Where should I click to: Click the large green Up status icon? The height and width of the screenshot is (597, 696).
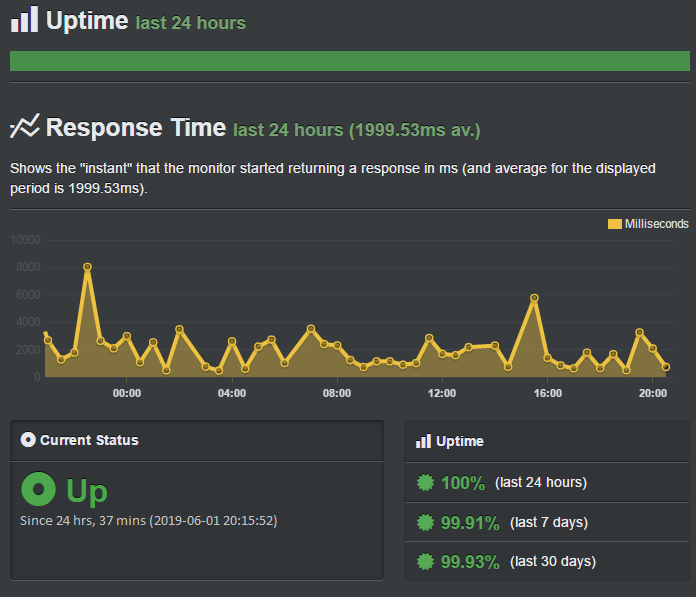(39, 489)
